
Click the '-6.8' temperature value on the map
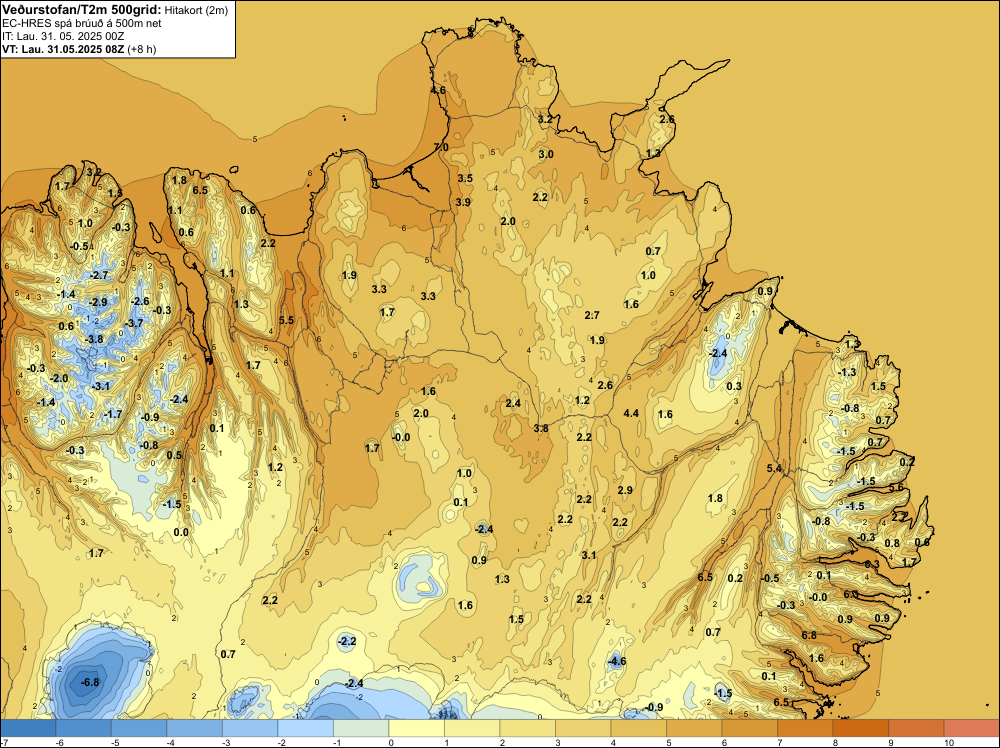click(90, 682)
